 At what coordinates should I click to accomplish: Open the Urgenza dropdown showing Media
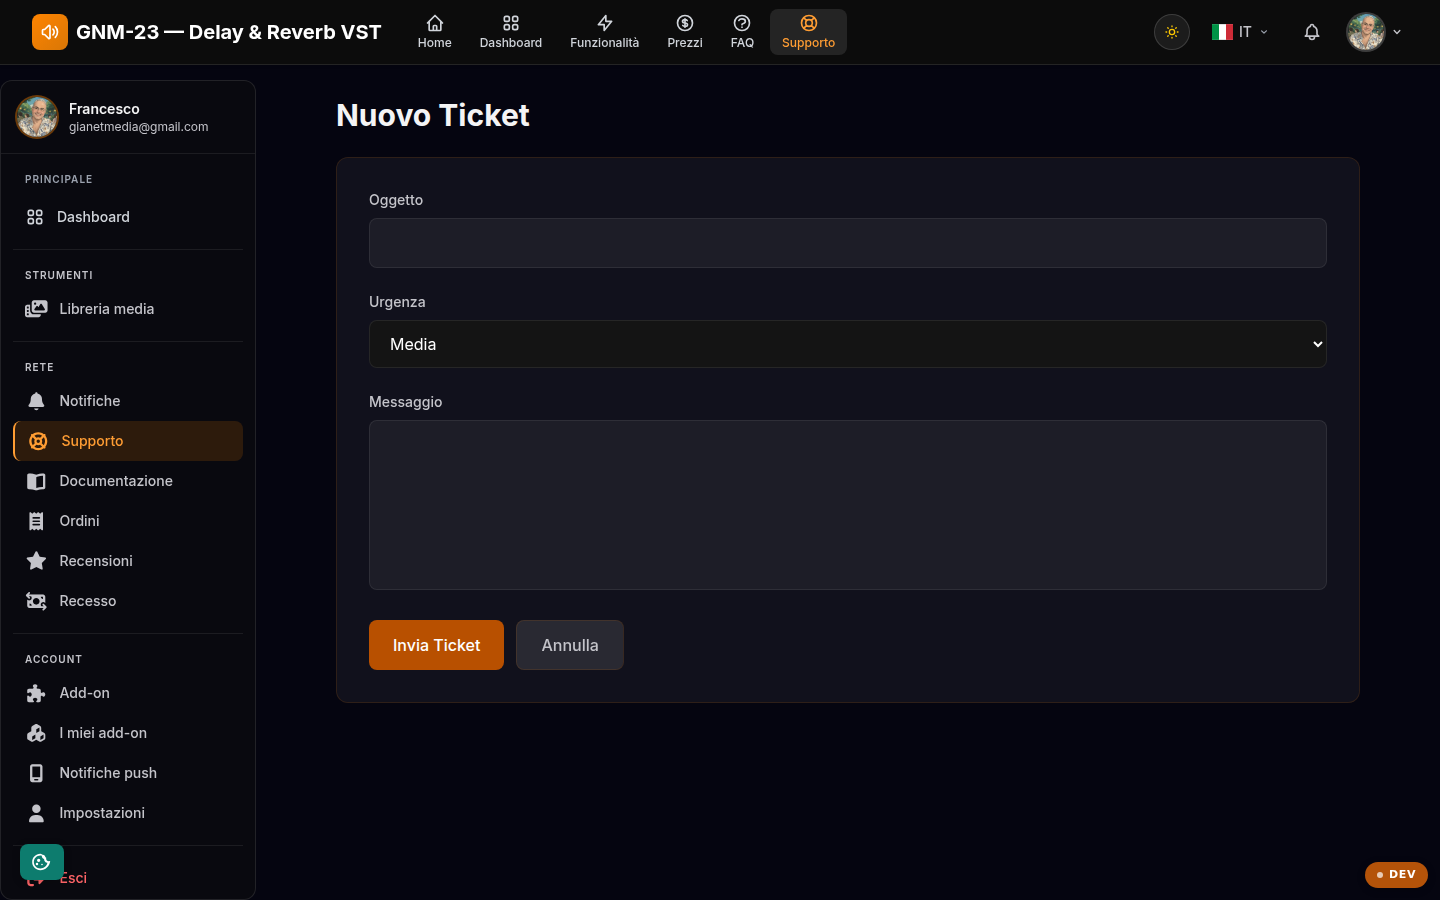click(x=848, y=344)
